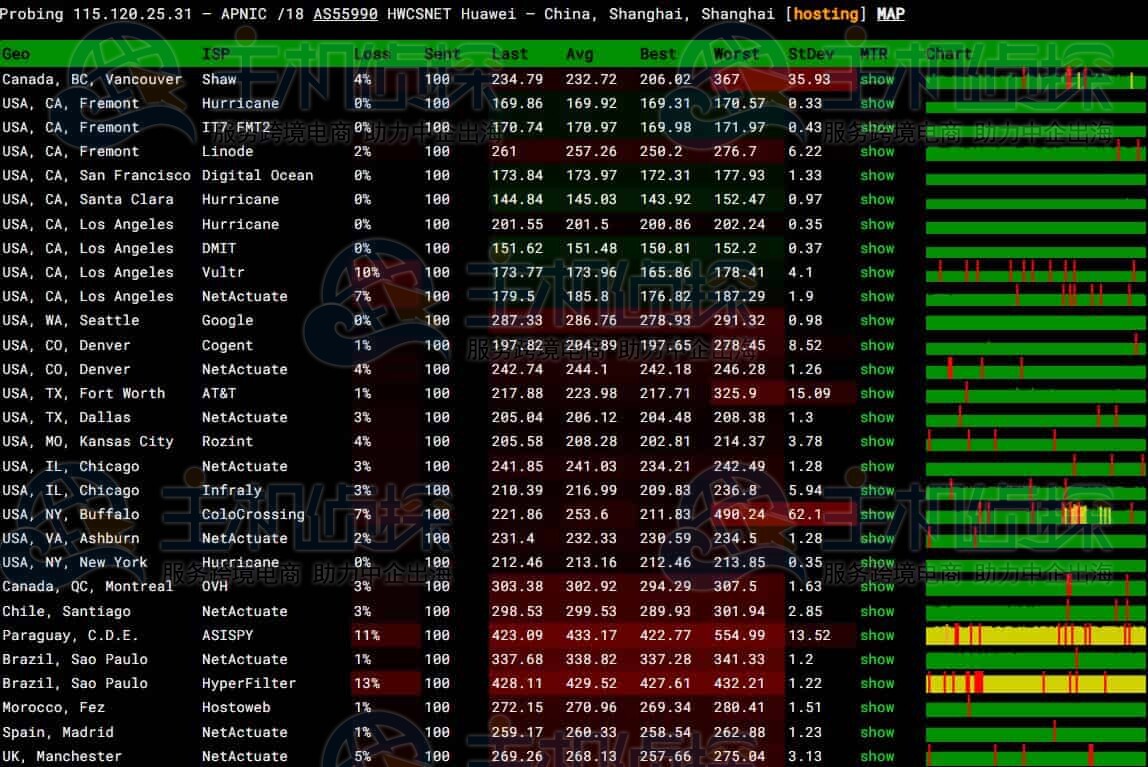The image size is (1148, 767).
Task: Click the yellow chart for Paraguay ASISPY
Action: pos(1035,635)
